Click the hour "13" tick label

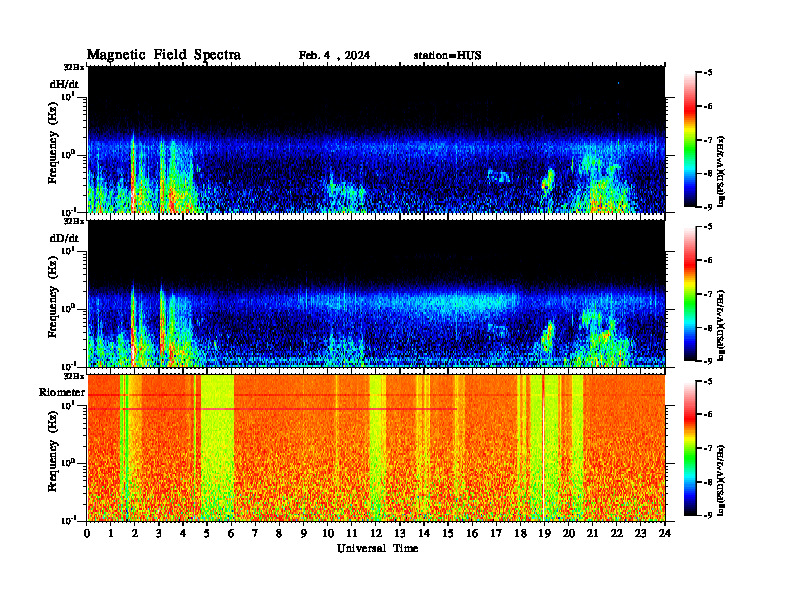(400, 533)
